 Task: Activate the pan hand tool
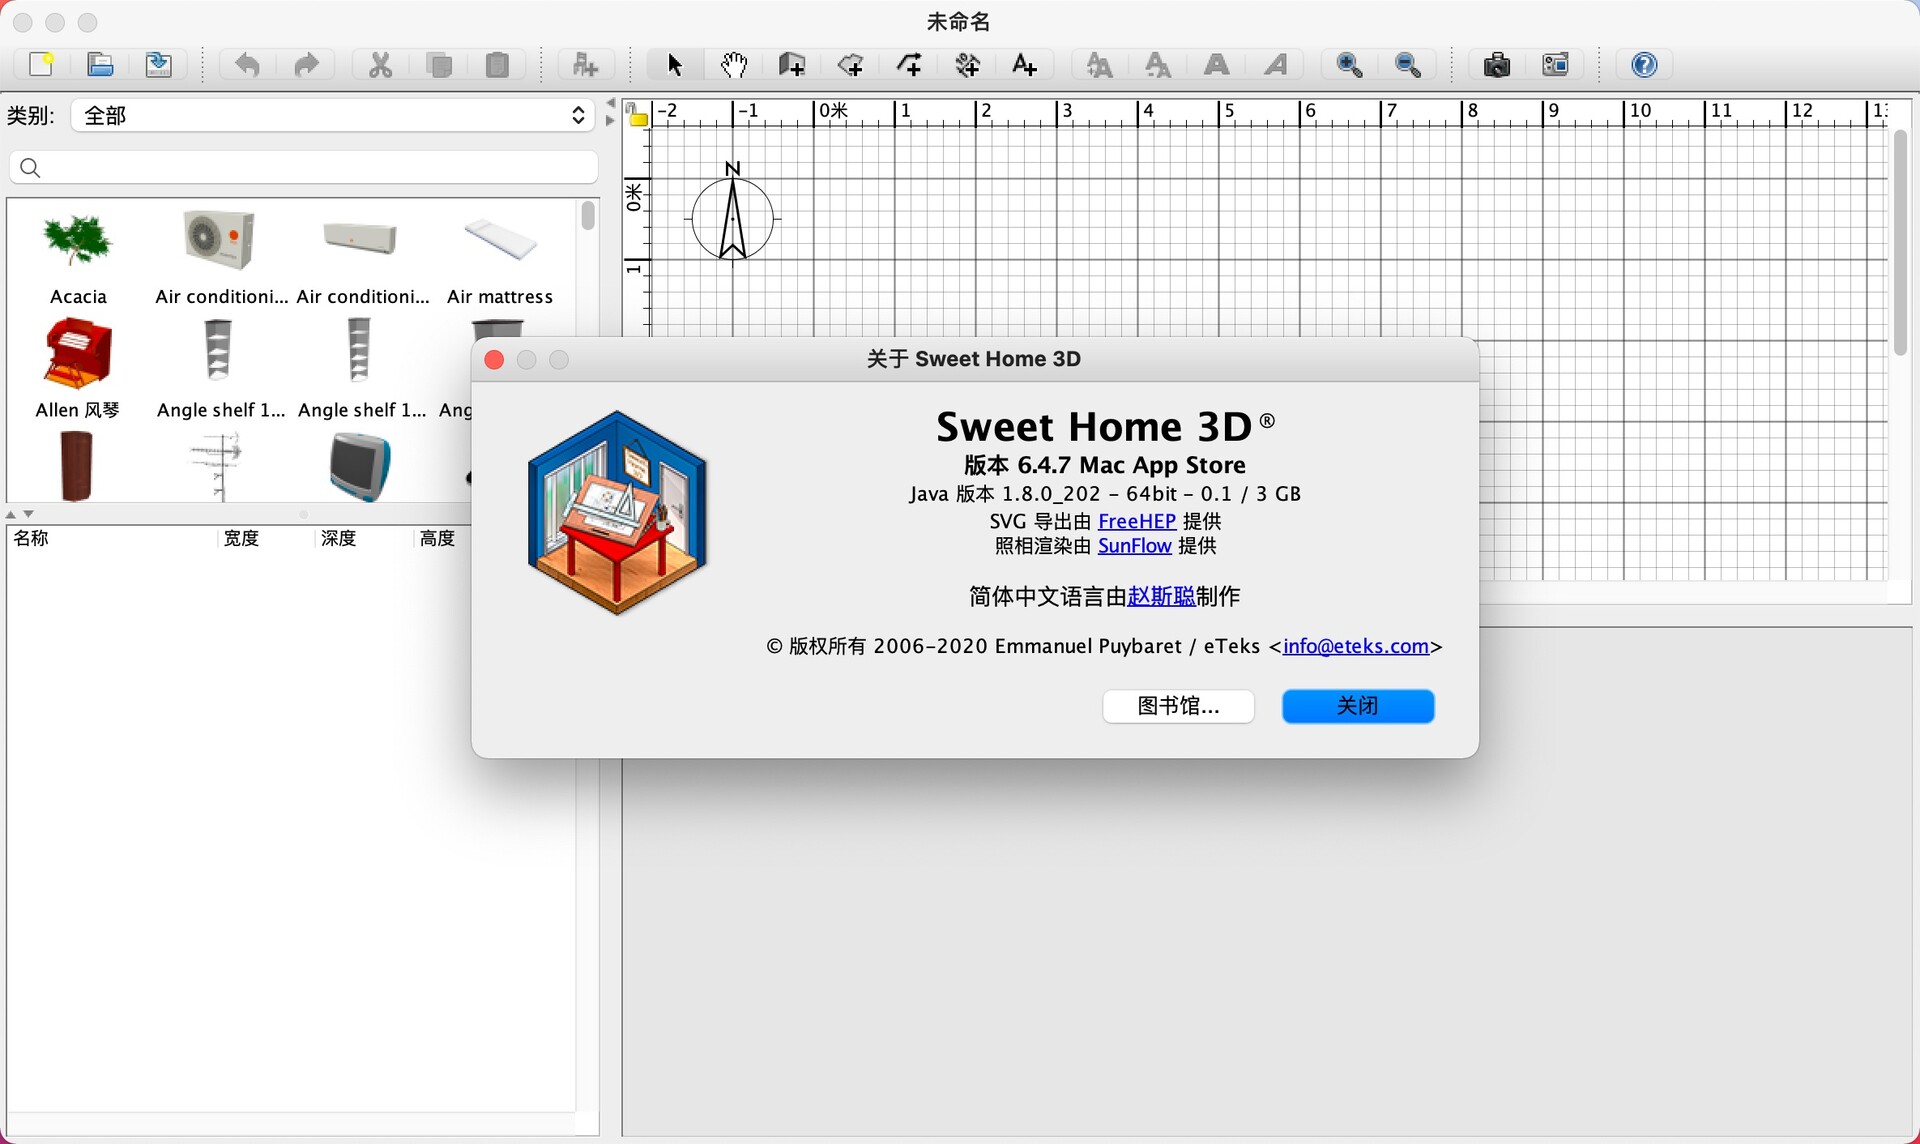click(733, 64)
